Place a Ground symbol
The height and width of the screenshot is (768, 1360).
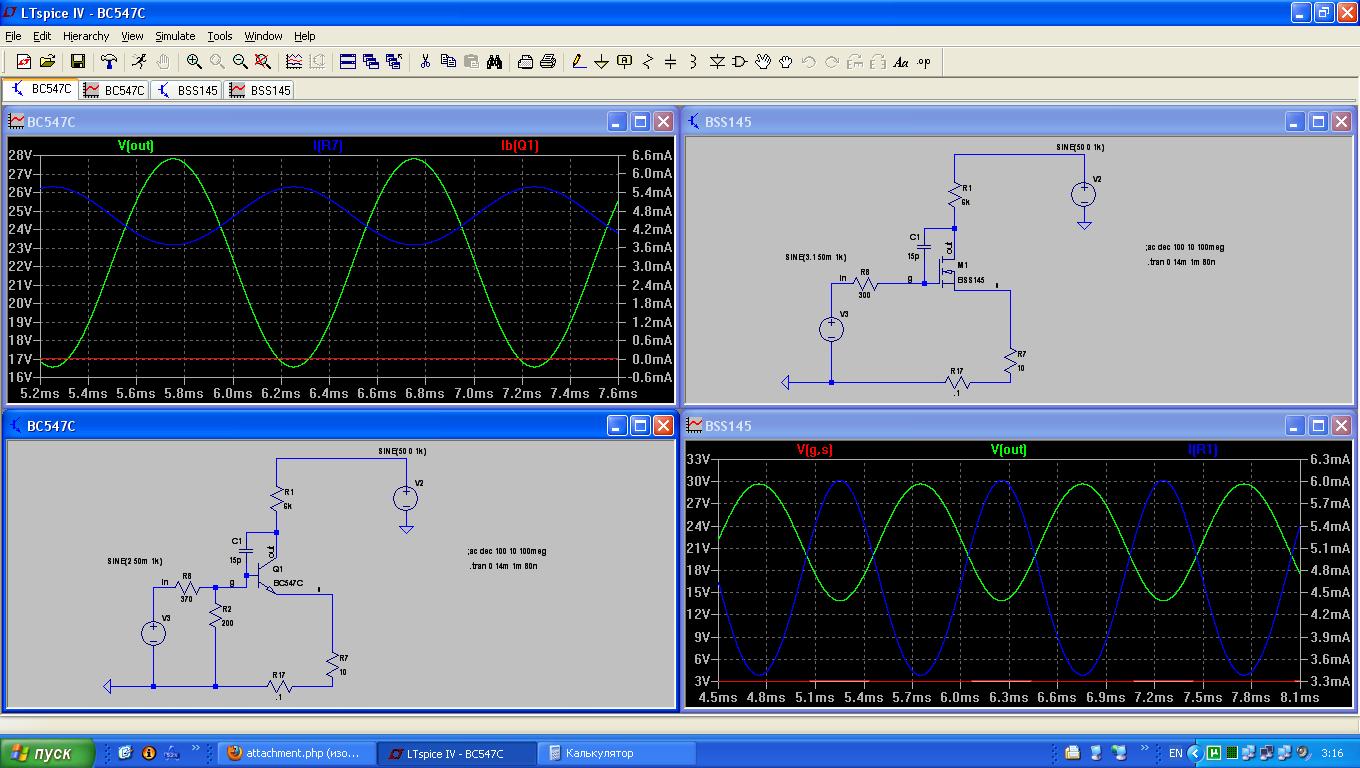coord(601,62)
